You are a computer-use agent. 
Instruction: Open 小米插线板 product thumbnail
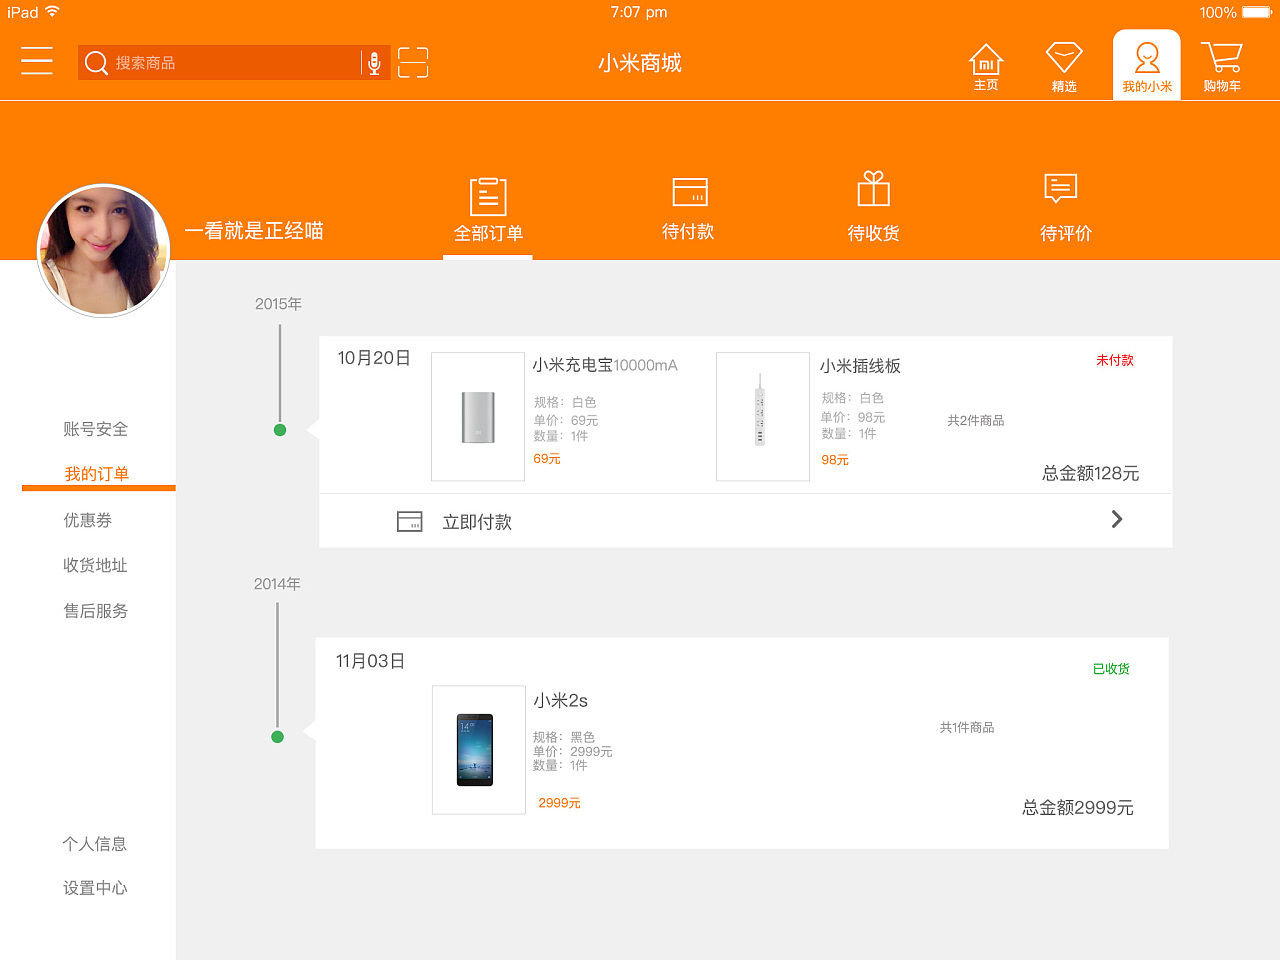(763, 417)
